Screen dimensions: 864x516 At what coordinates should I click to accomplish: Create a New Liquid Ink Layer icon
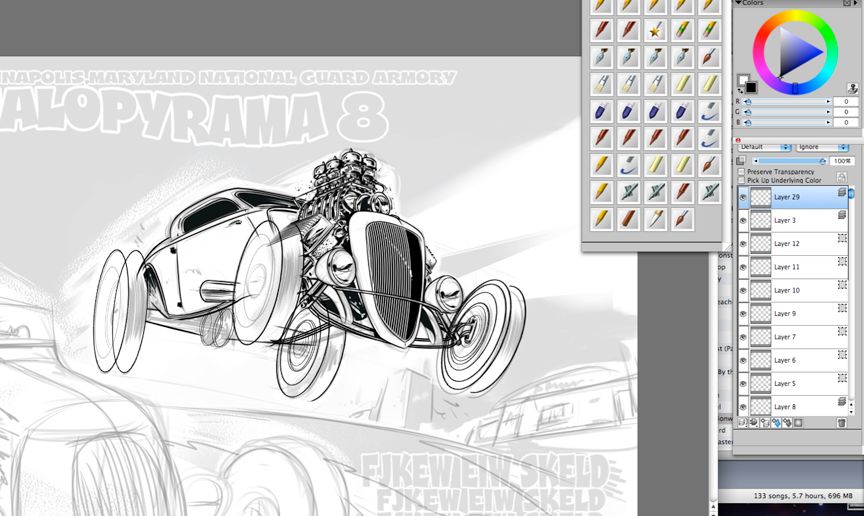pos(787,423)
